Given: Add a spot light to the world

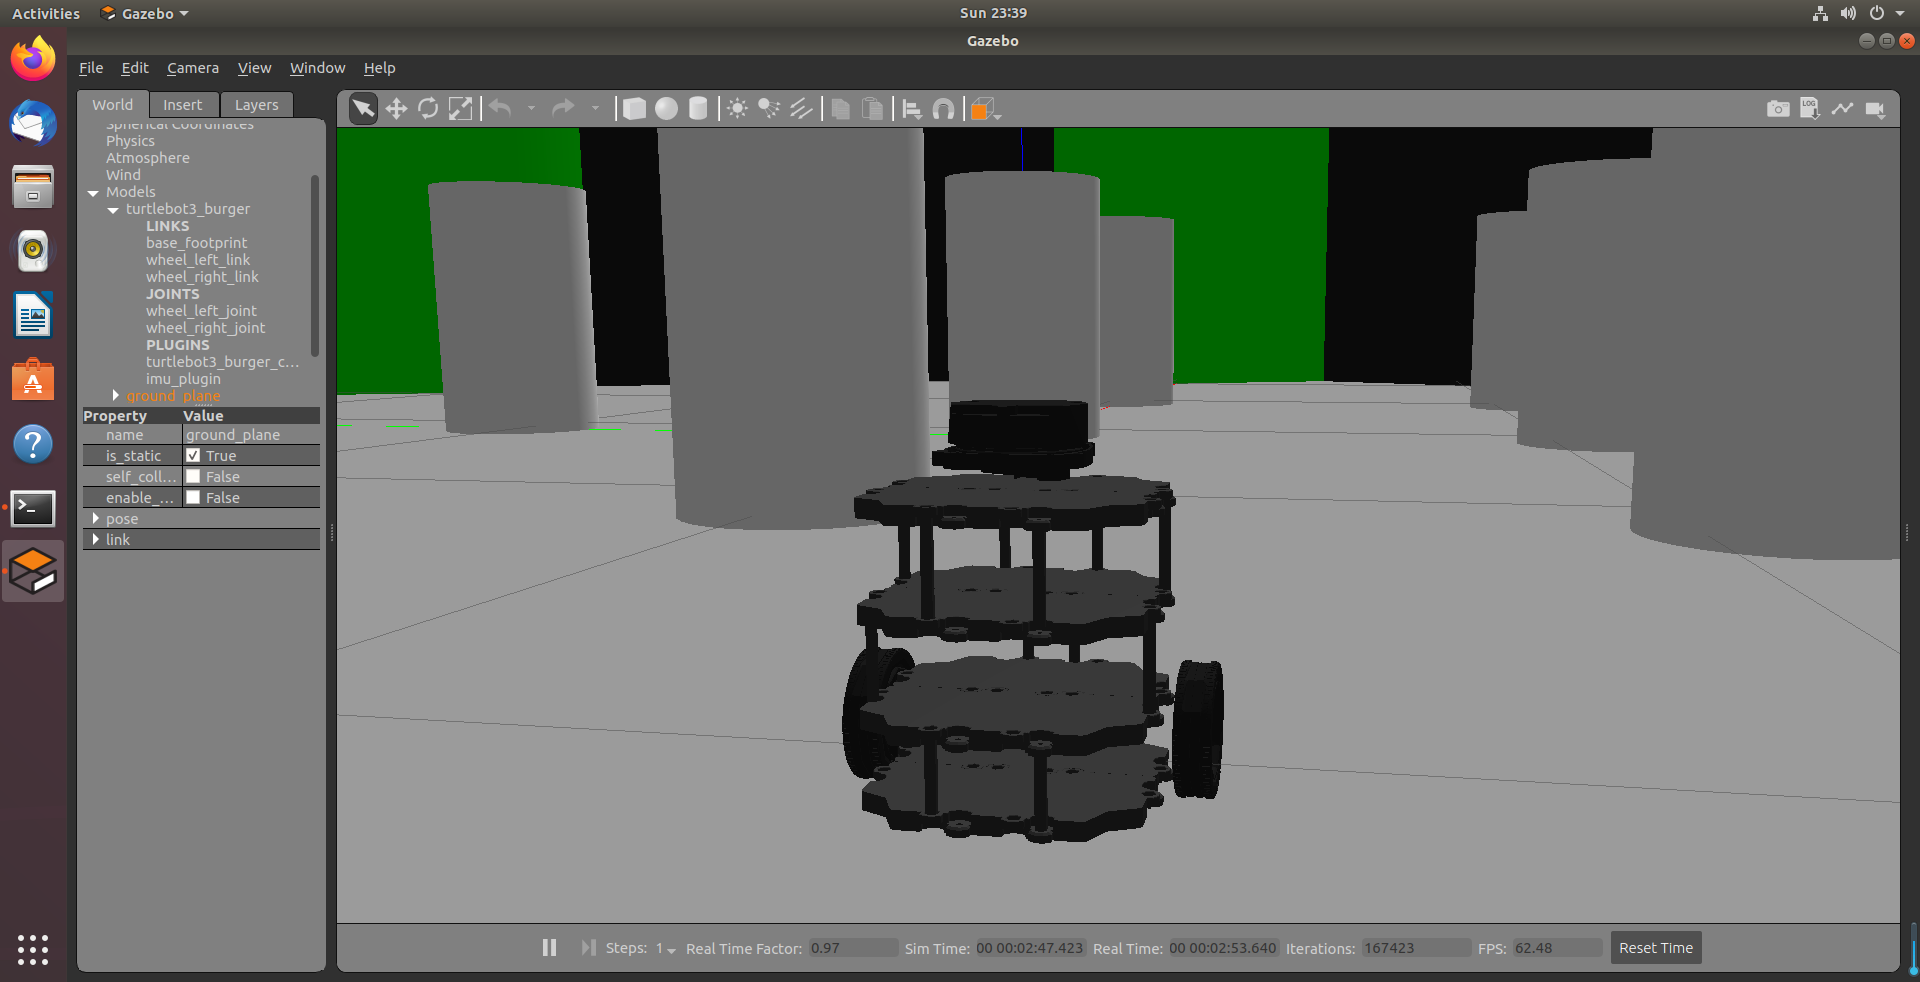Looking at the screenshot, I should 768,108.
